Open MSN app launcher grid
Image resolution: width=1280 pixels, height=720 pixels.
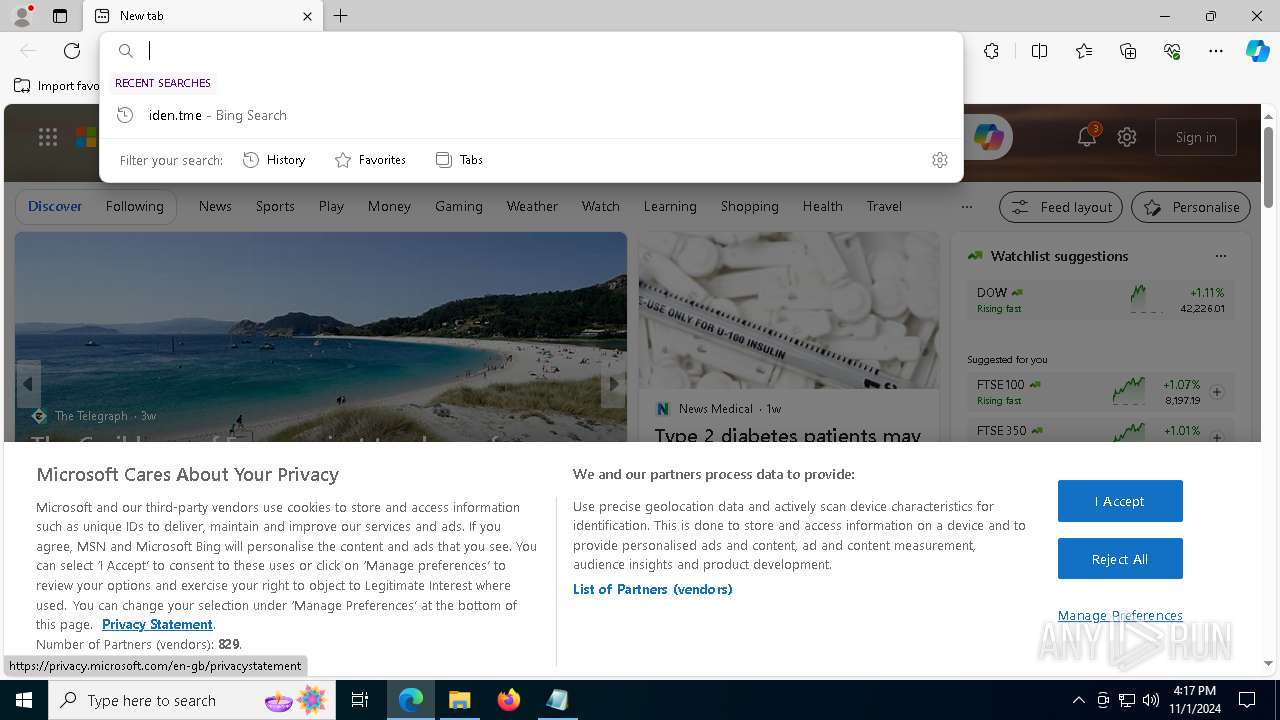tap(48, 137)
